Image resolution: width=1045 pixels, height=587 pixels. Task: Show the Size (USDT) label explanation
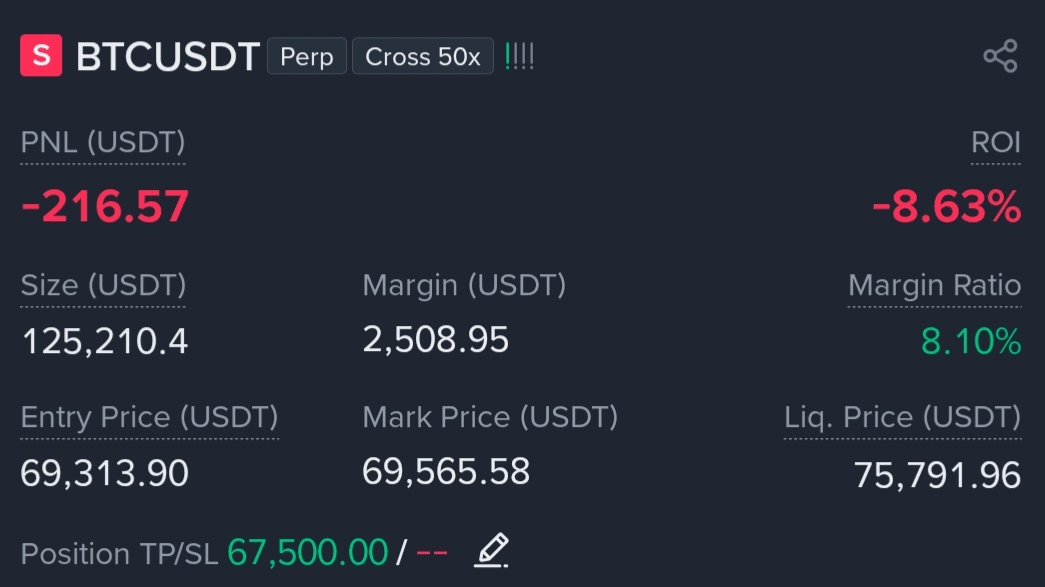pyautogui.click(x=103, y=285)
